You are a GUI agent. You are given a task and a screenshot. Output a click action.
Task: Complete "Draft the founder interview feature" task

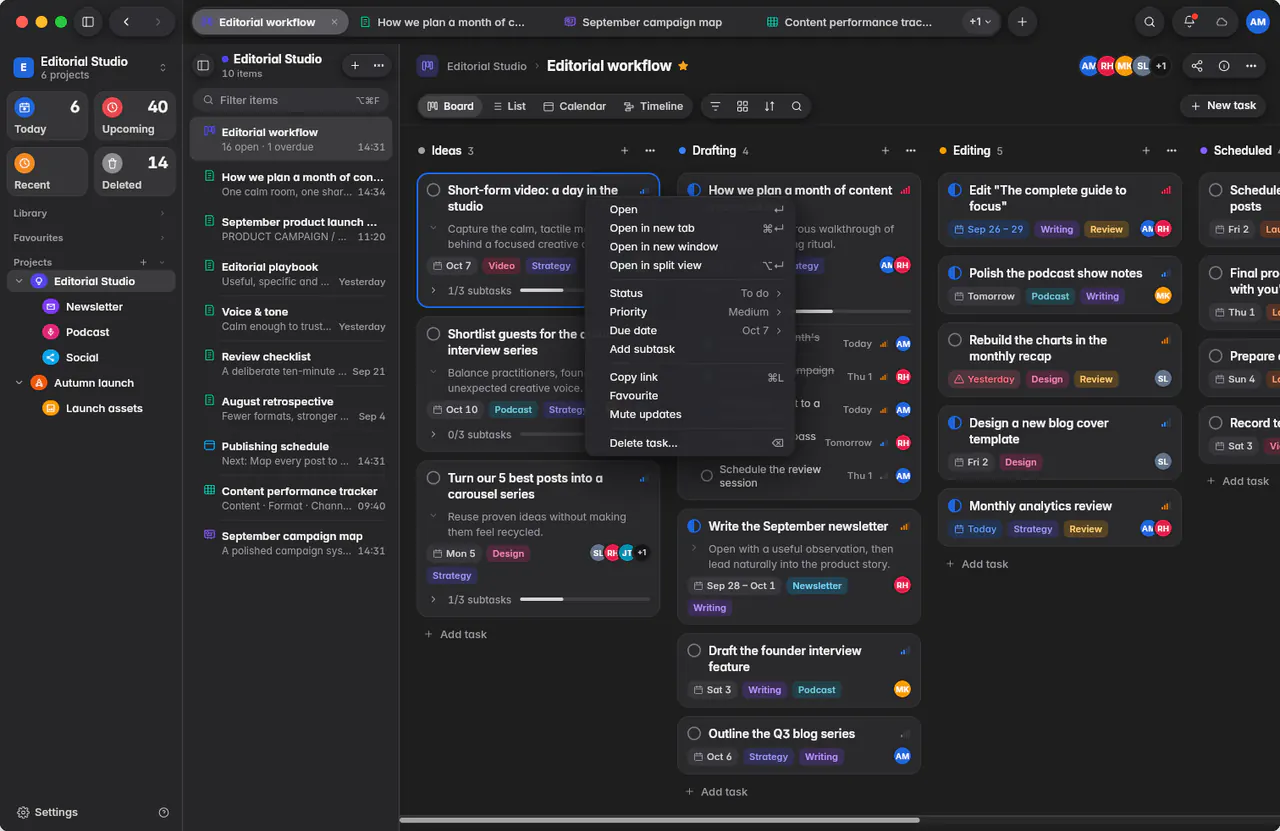694,651
